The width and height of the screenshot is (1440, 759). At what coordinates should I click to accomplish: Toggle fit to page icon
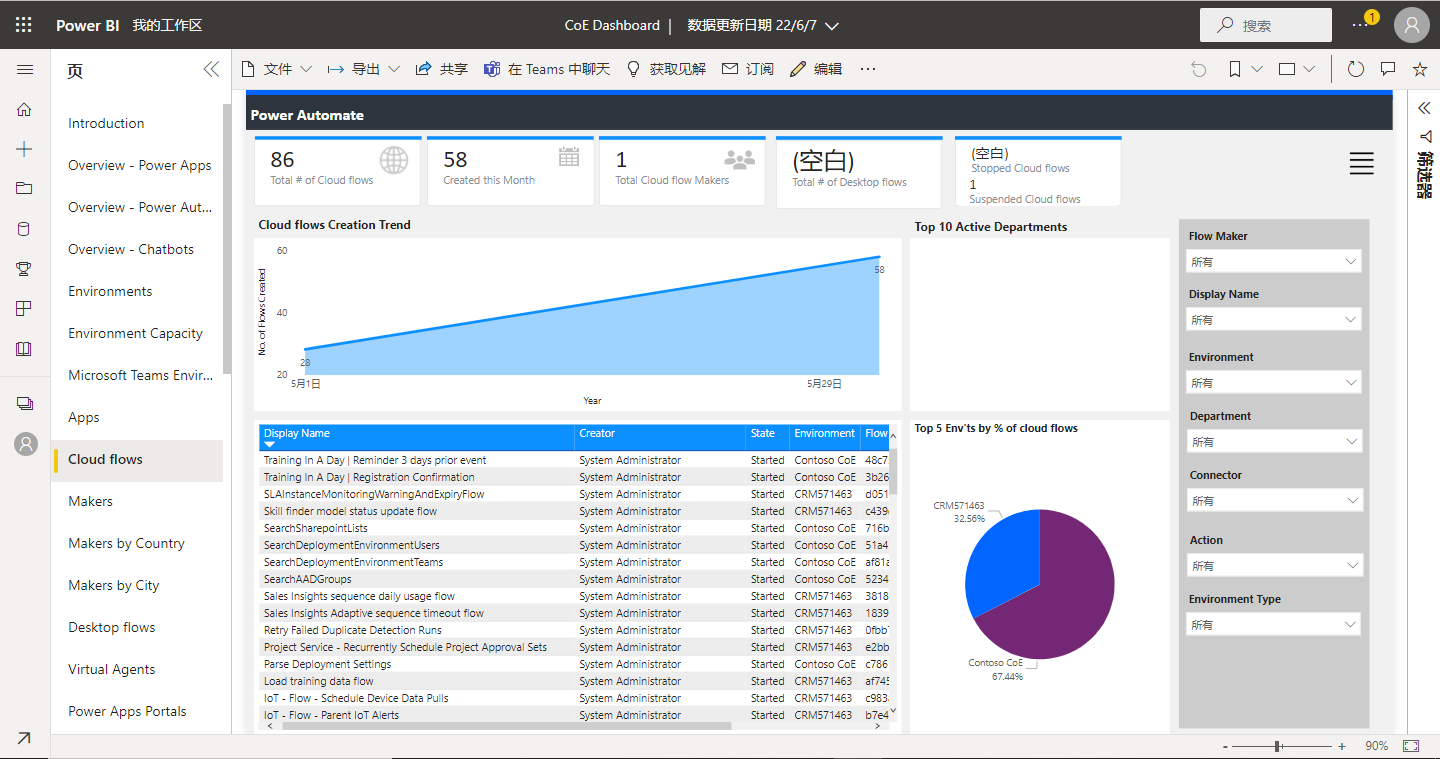click(1411, 746)
